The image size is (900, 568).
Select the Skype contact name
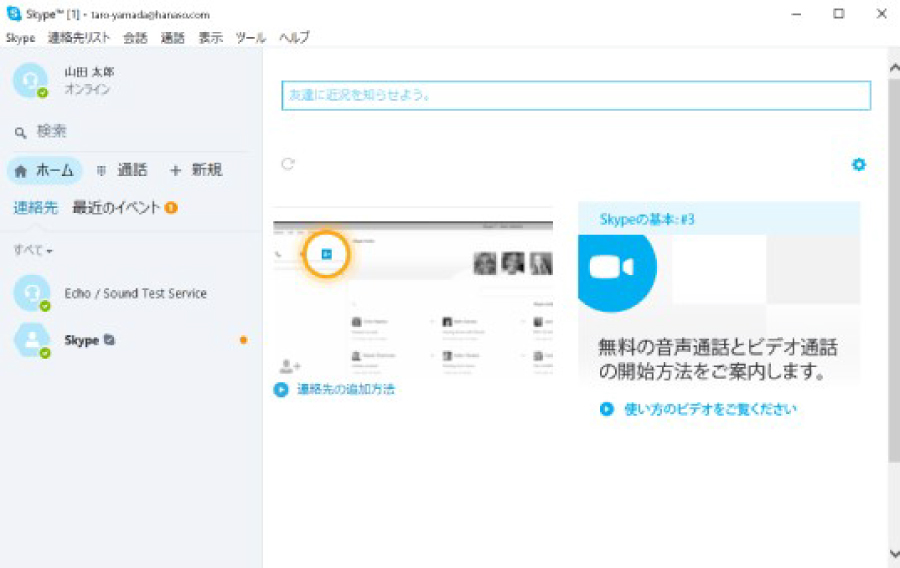(82, 340)
